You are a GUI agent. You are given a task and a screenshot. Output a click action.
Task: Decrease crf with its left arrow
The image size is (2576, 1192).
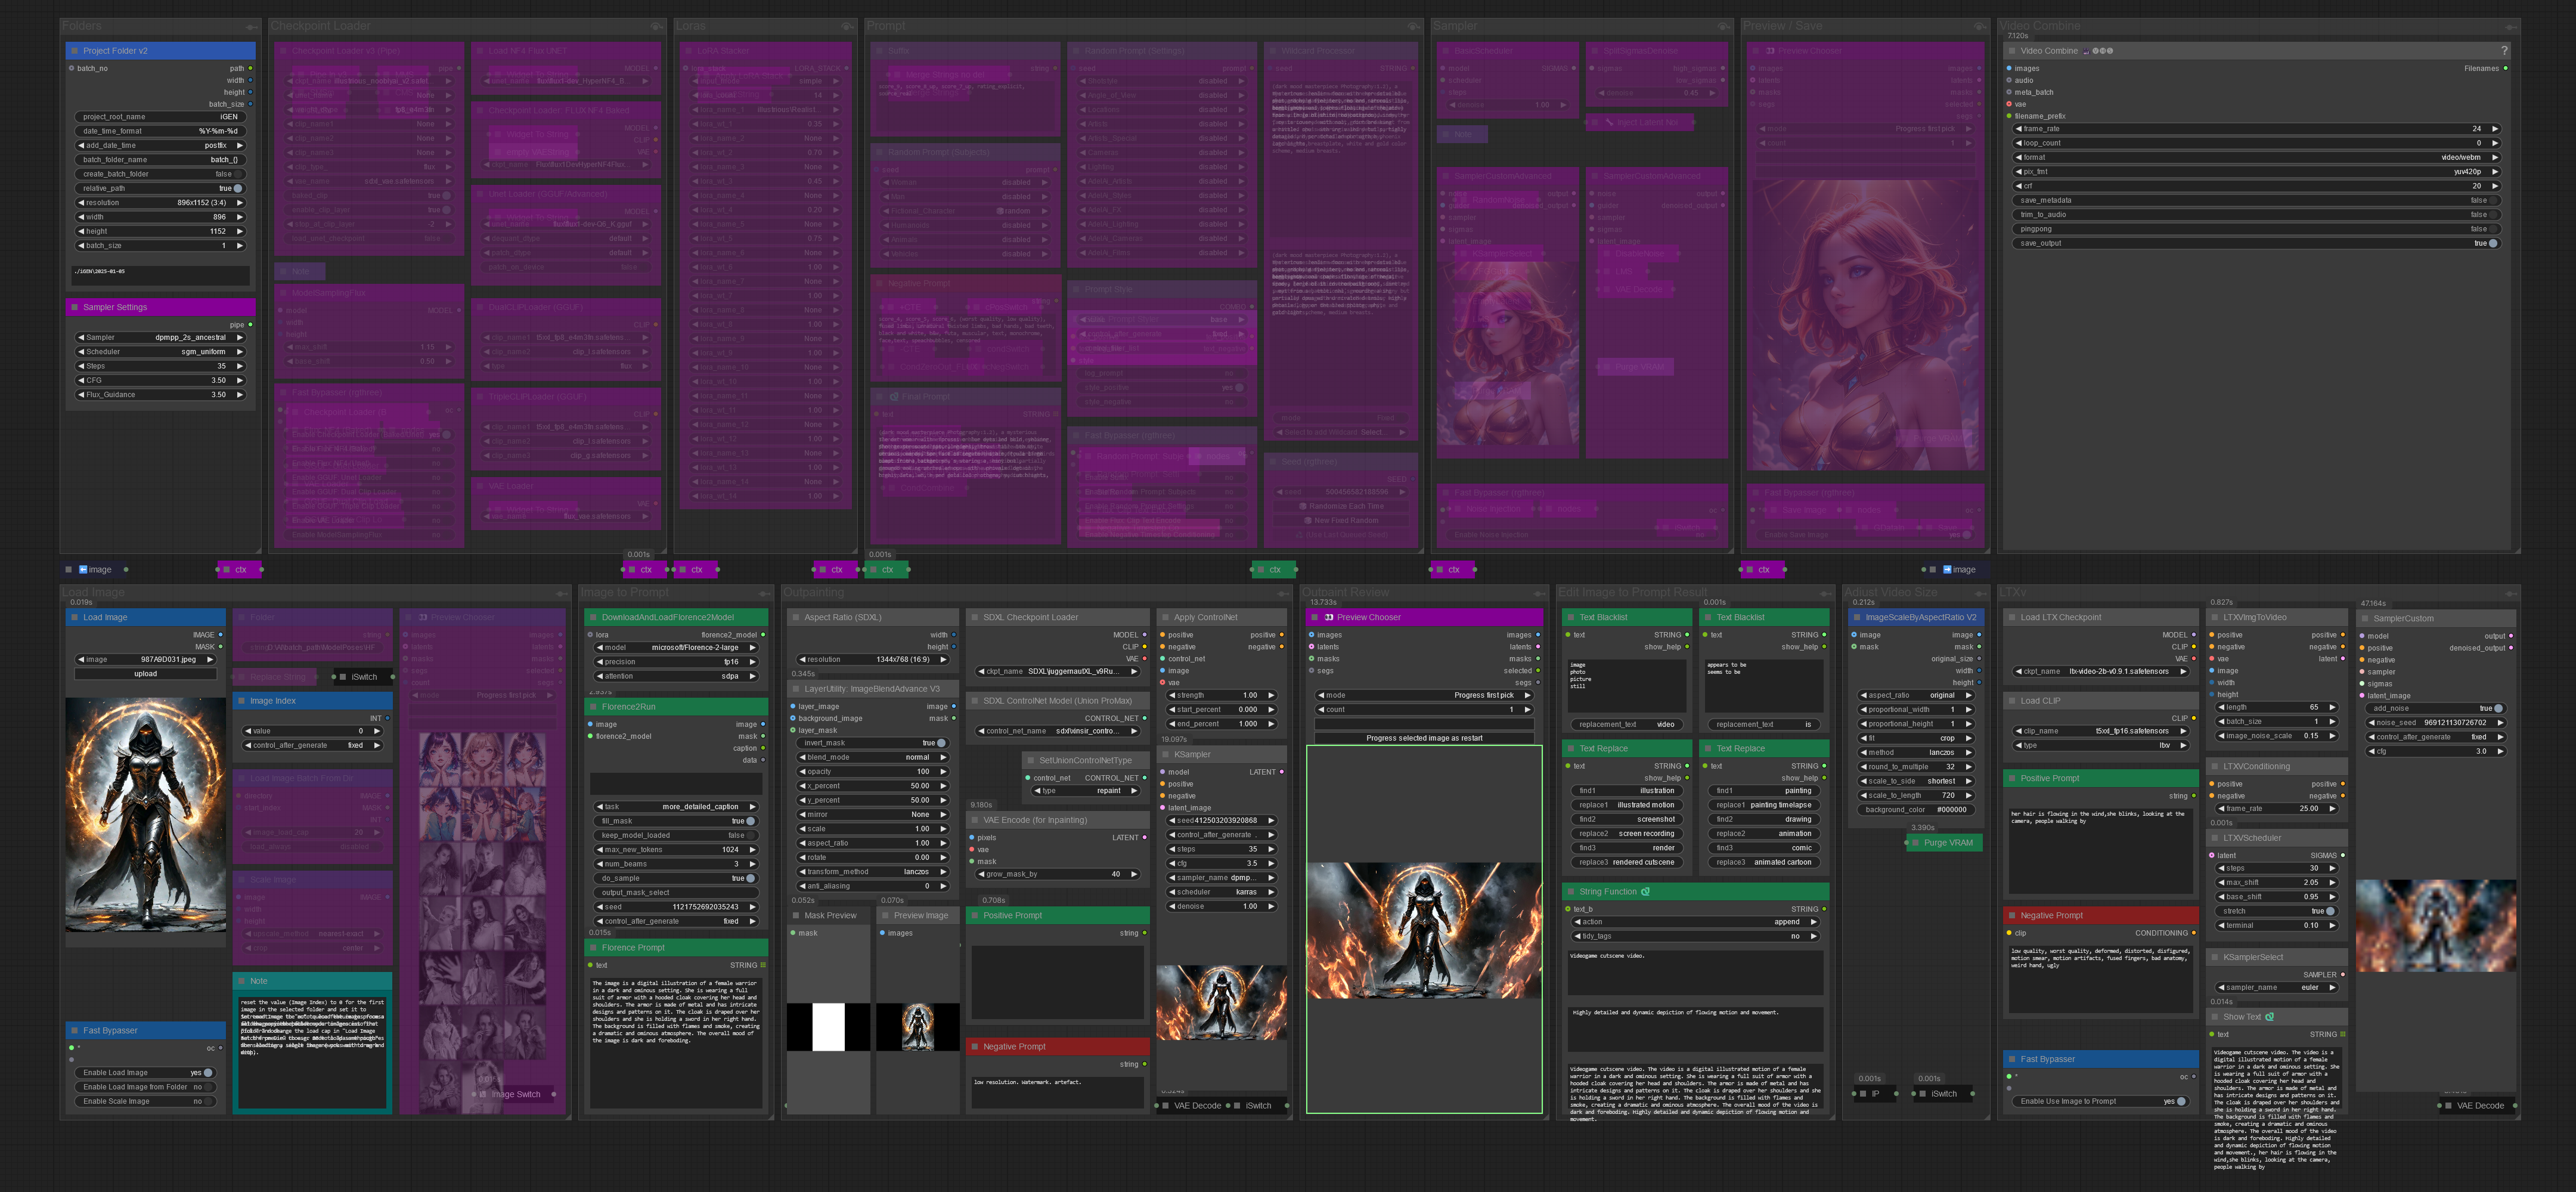[2018, 186]
